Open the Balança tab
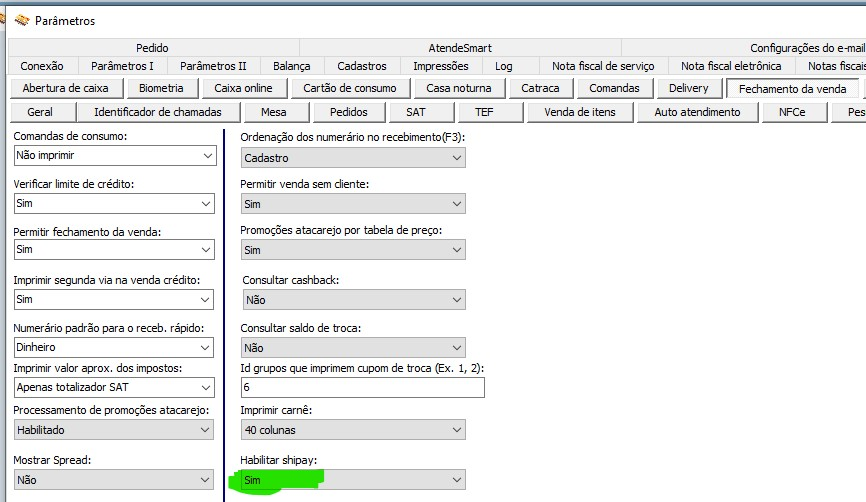The height and width of the screenshot is (502, 866). [x=292, y=66]
